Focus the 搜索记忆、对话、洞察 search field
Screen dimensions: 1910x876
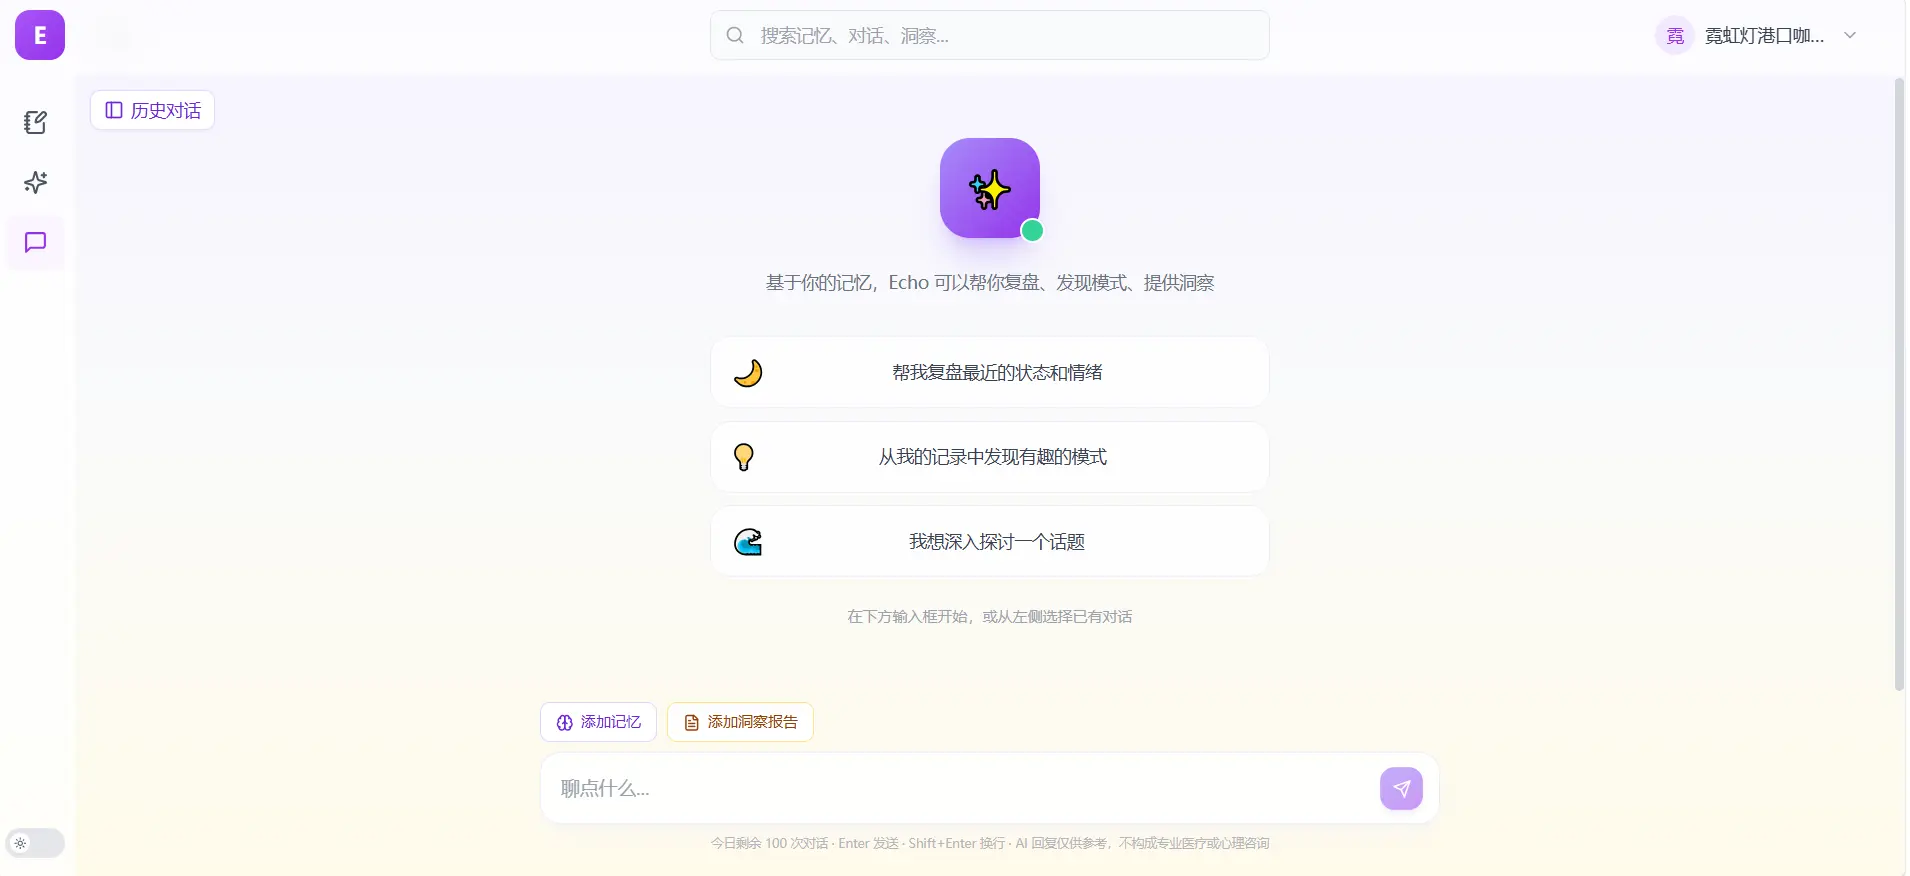990,35
